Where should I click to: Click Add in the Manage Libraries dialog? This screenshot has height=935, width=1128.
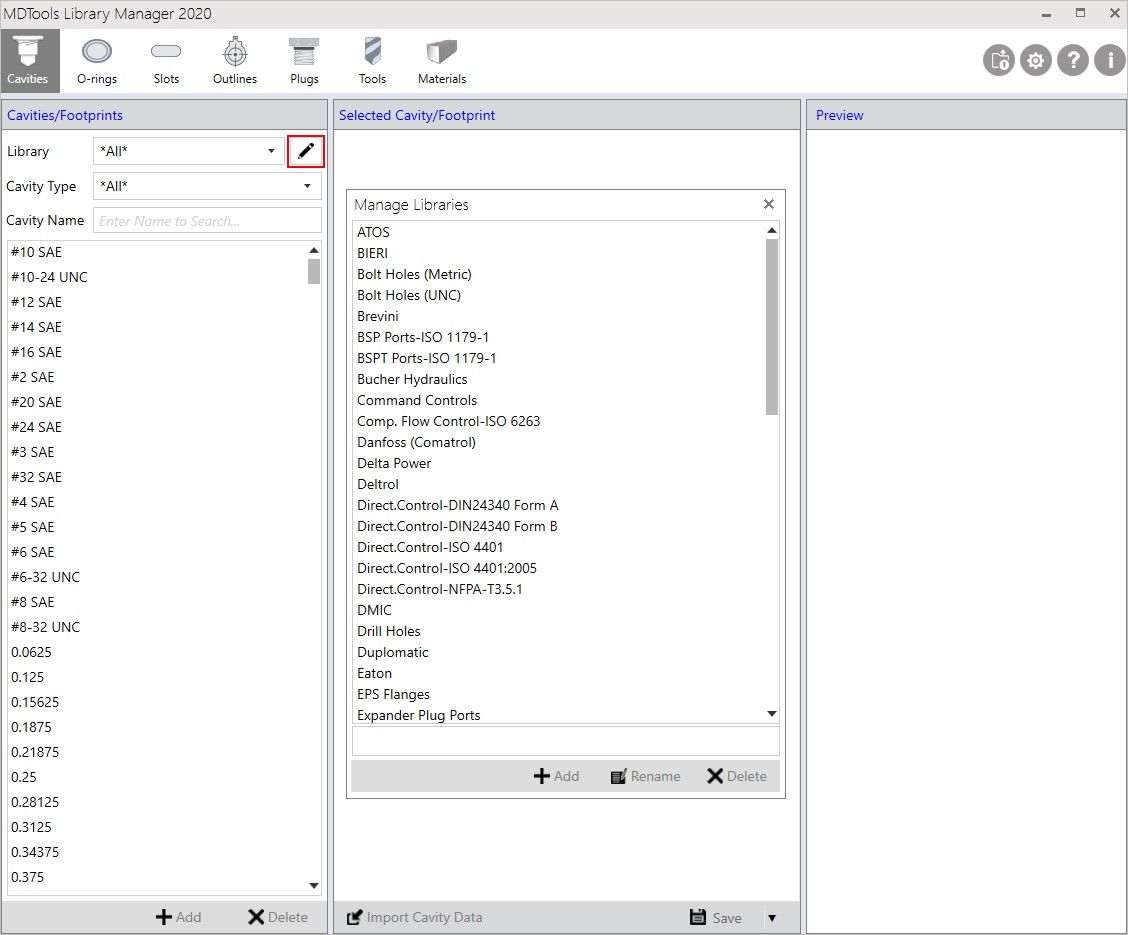[556, 775]
